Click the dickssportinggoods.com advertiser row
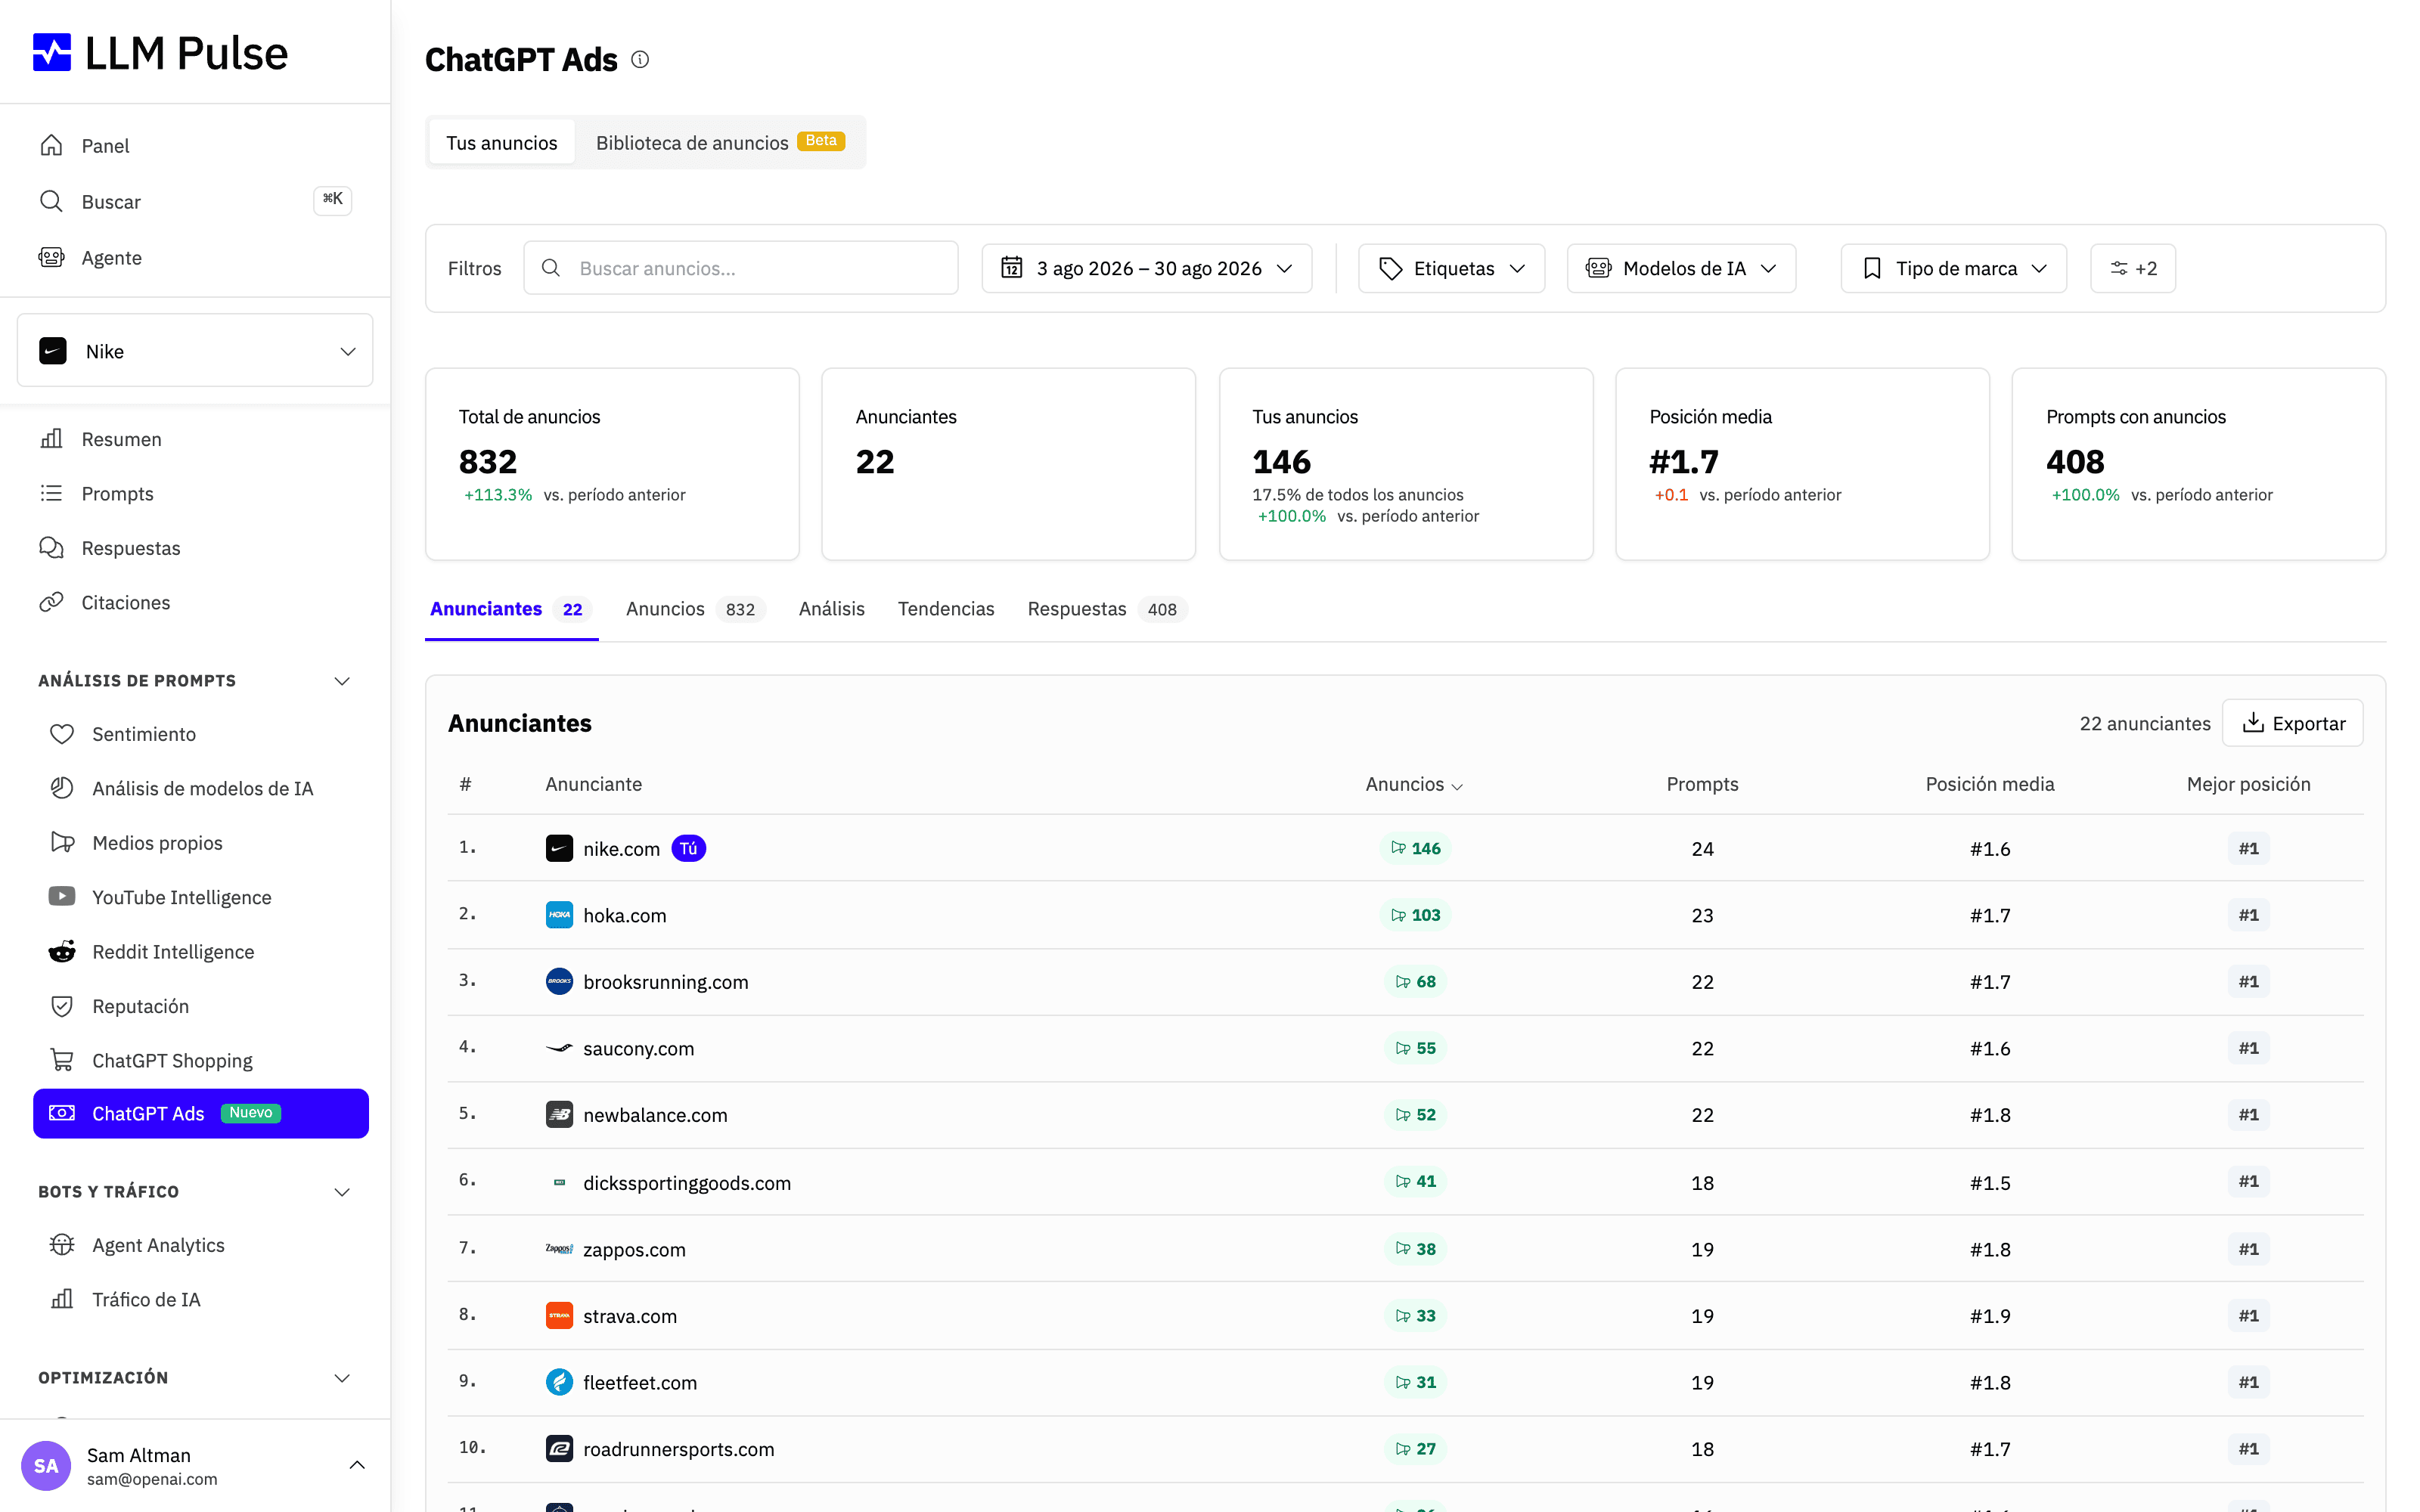The height and width of the screenshot is (1512, 2420). click(1405, 1181)
